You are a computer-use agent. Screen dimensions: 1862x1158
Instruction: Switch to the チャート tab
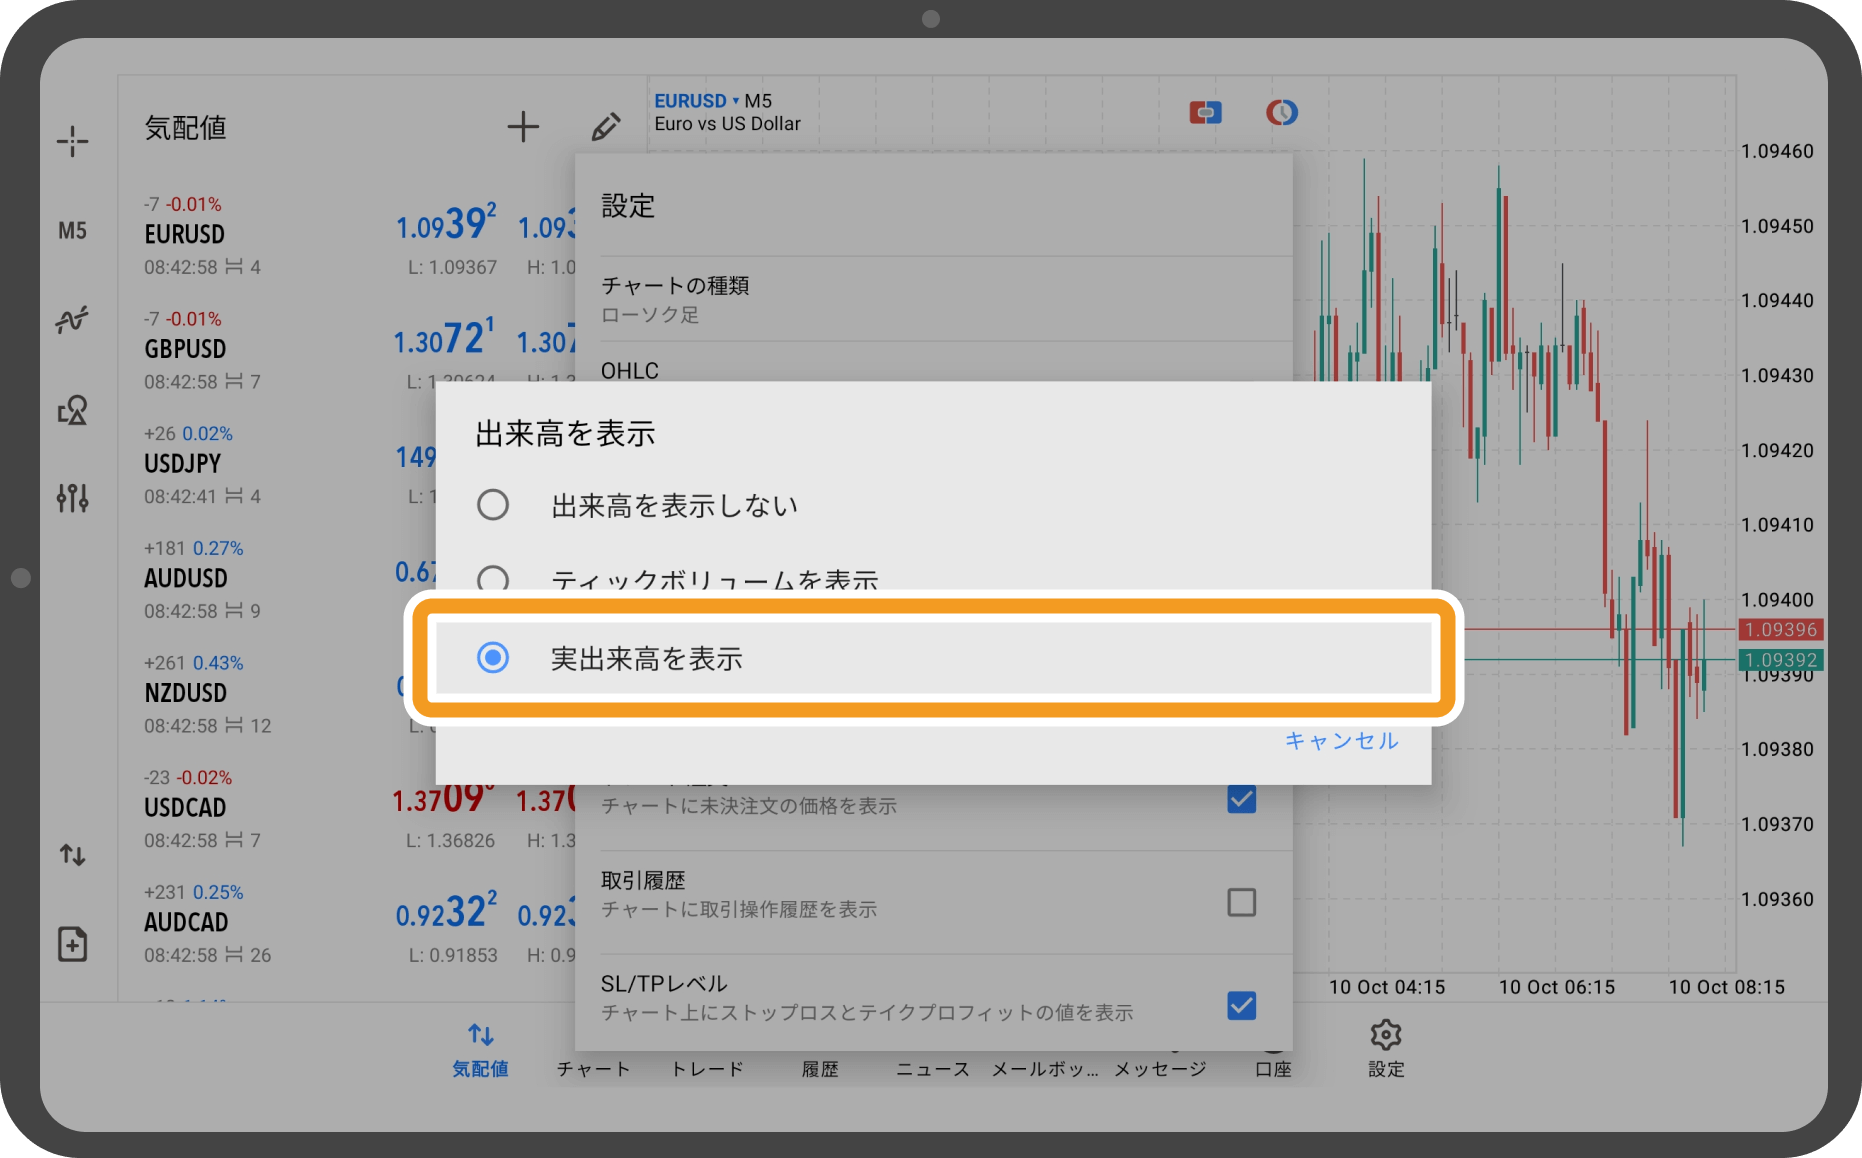point(594,1068)
